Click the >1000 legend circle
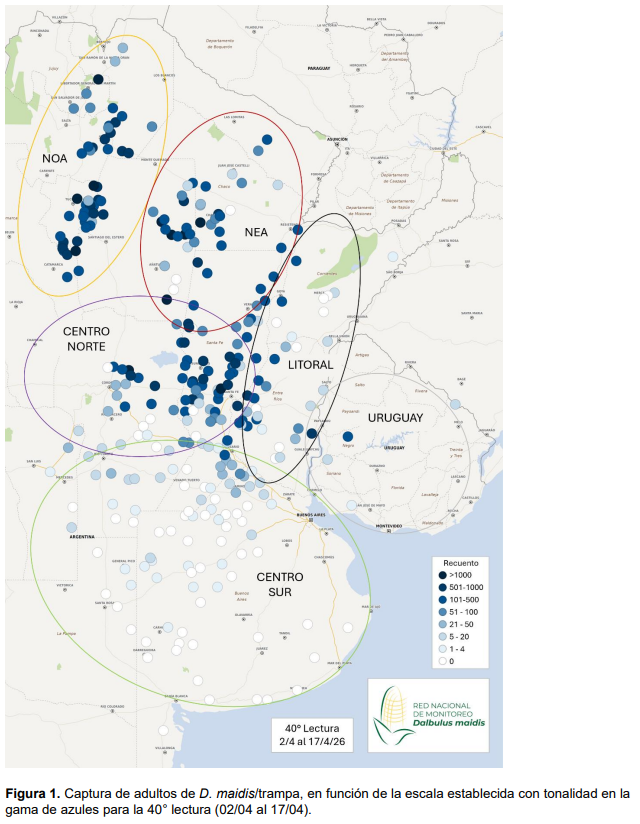Screen dimensions: 640x824 443,576
